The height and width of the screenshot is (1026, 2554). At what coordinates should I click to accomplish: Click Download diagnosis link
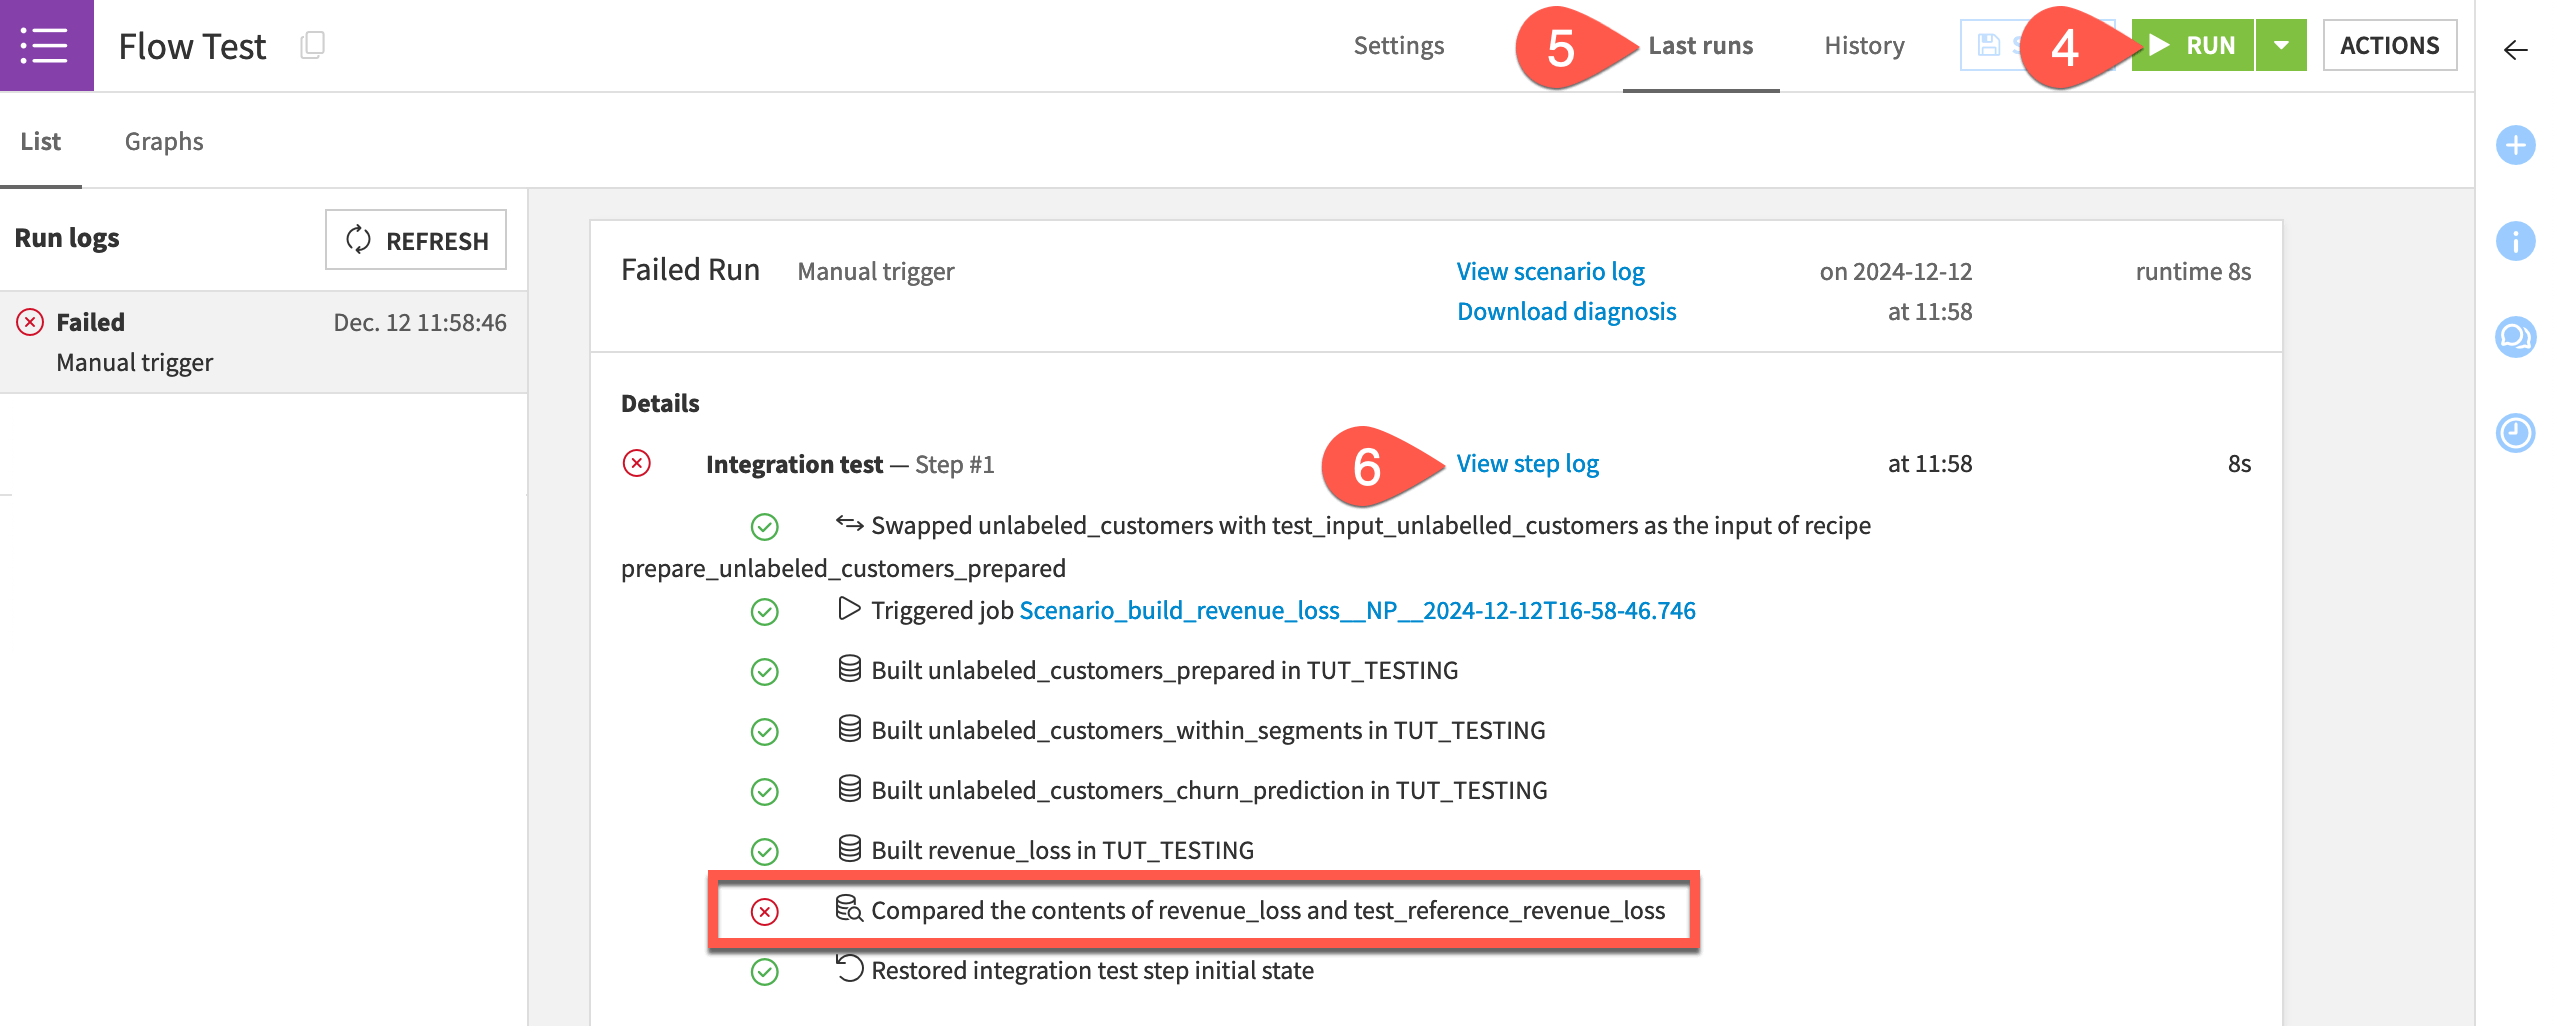[1566, 312]
